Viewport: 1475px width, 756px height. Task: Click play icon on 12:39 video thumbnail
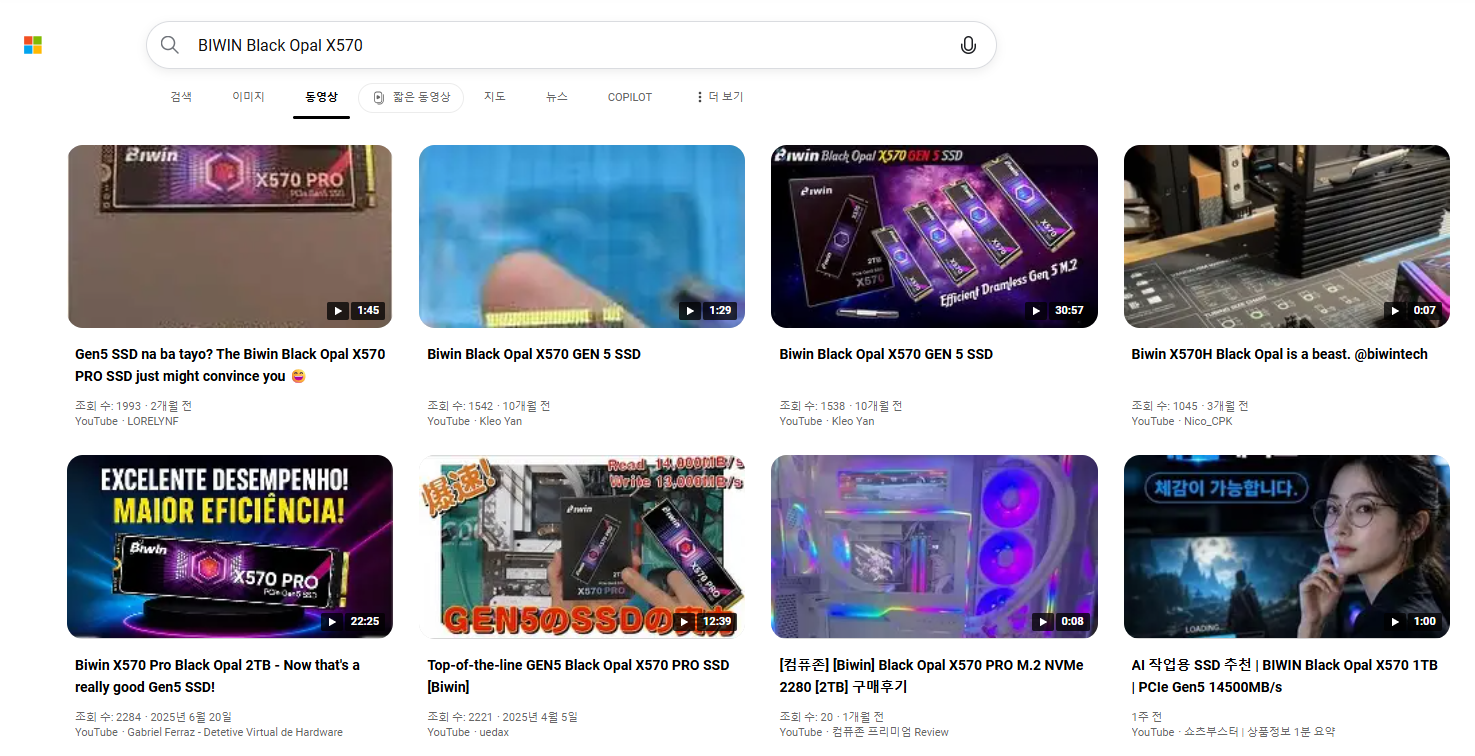[684, 622]
